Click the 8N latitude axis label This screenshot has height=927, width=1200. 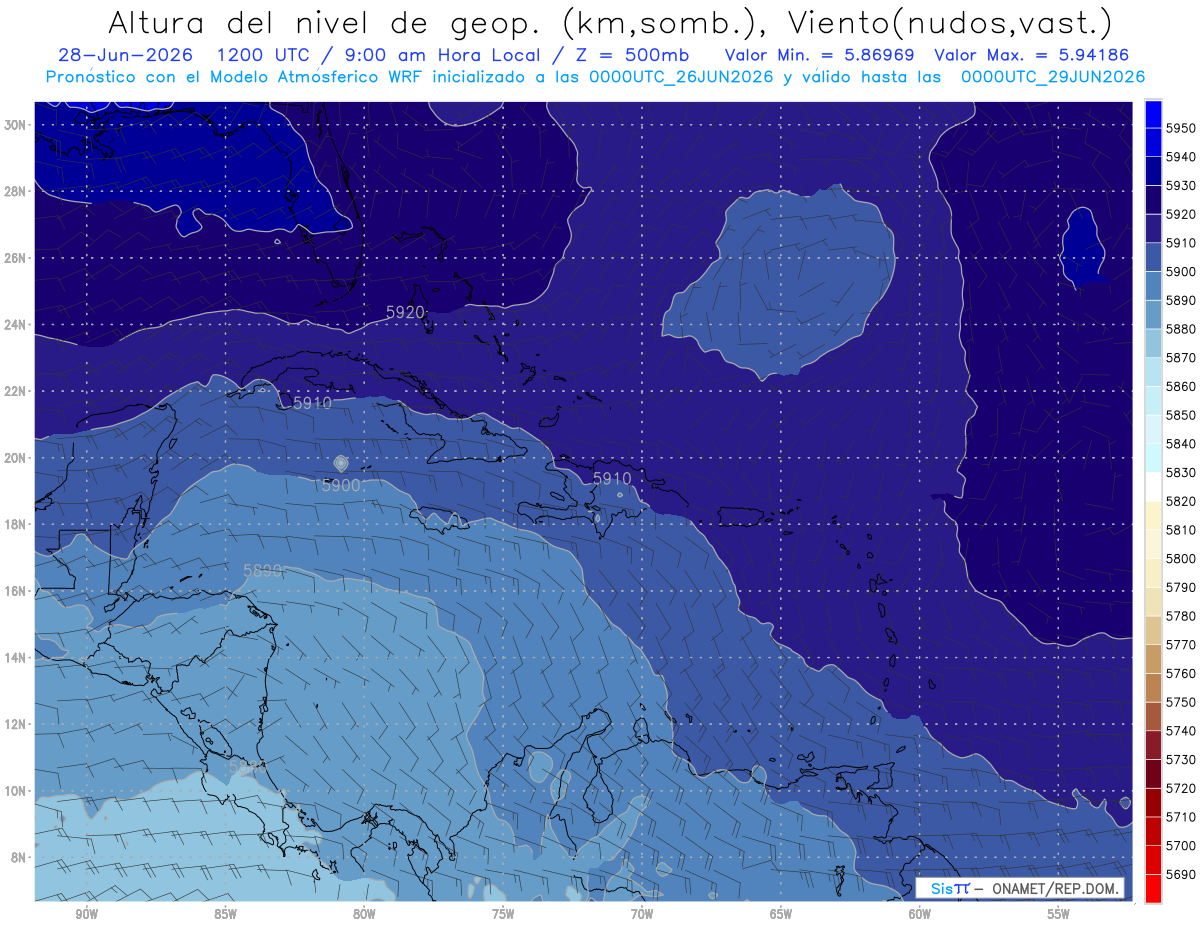18,858
